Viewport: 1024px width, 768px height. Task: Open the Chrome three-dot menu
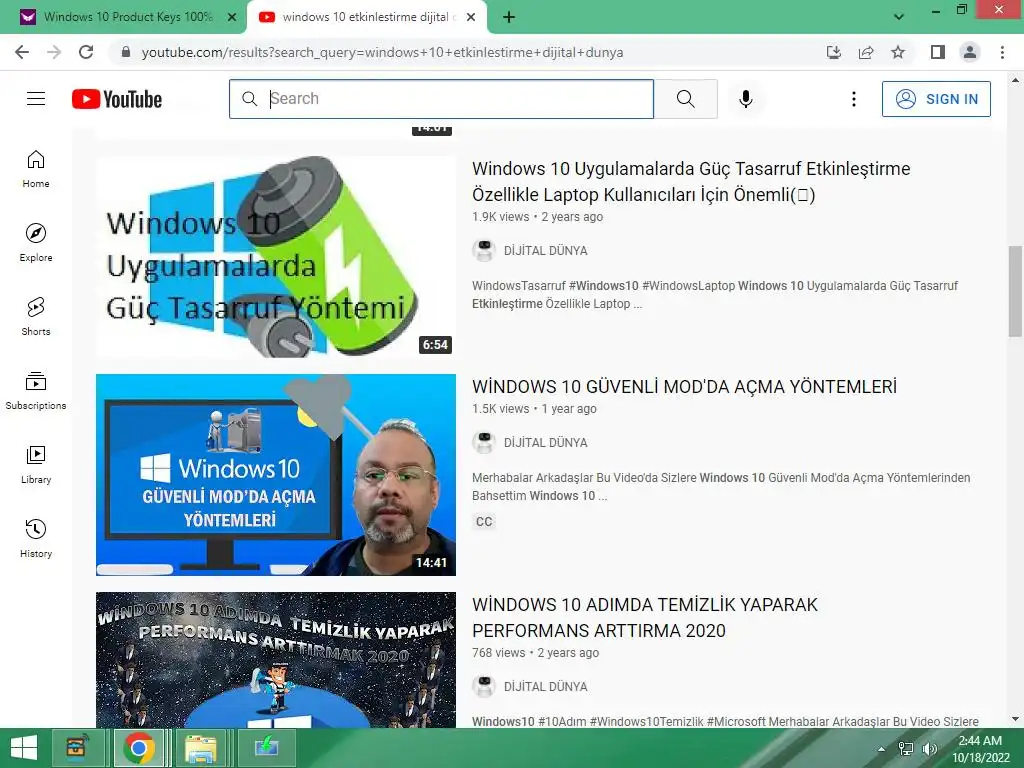click(x=1002, y=52)
